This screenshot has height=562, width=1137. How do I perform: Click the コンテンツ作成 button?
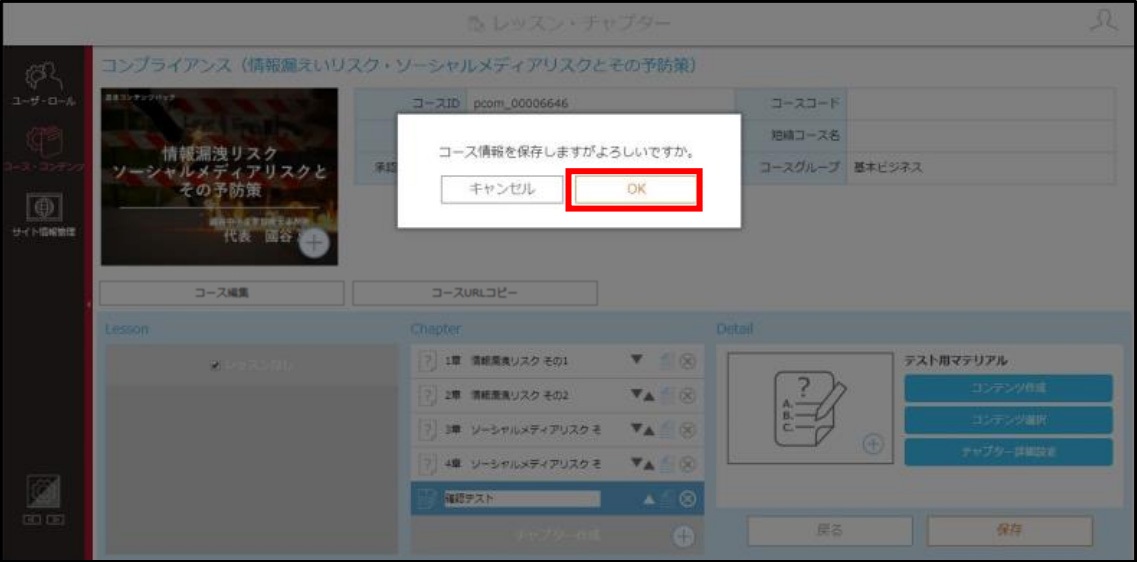click(x=1009, y=388)
